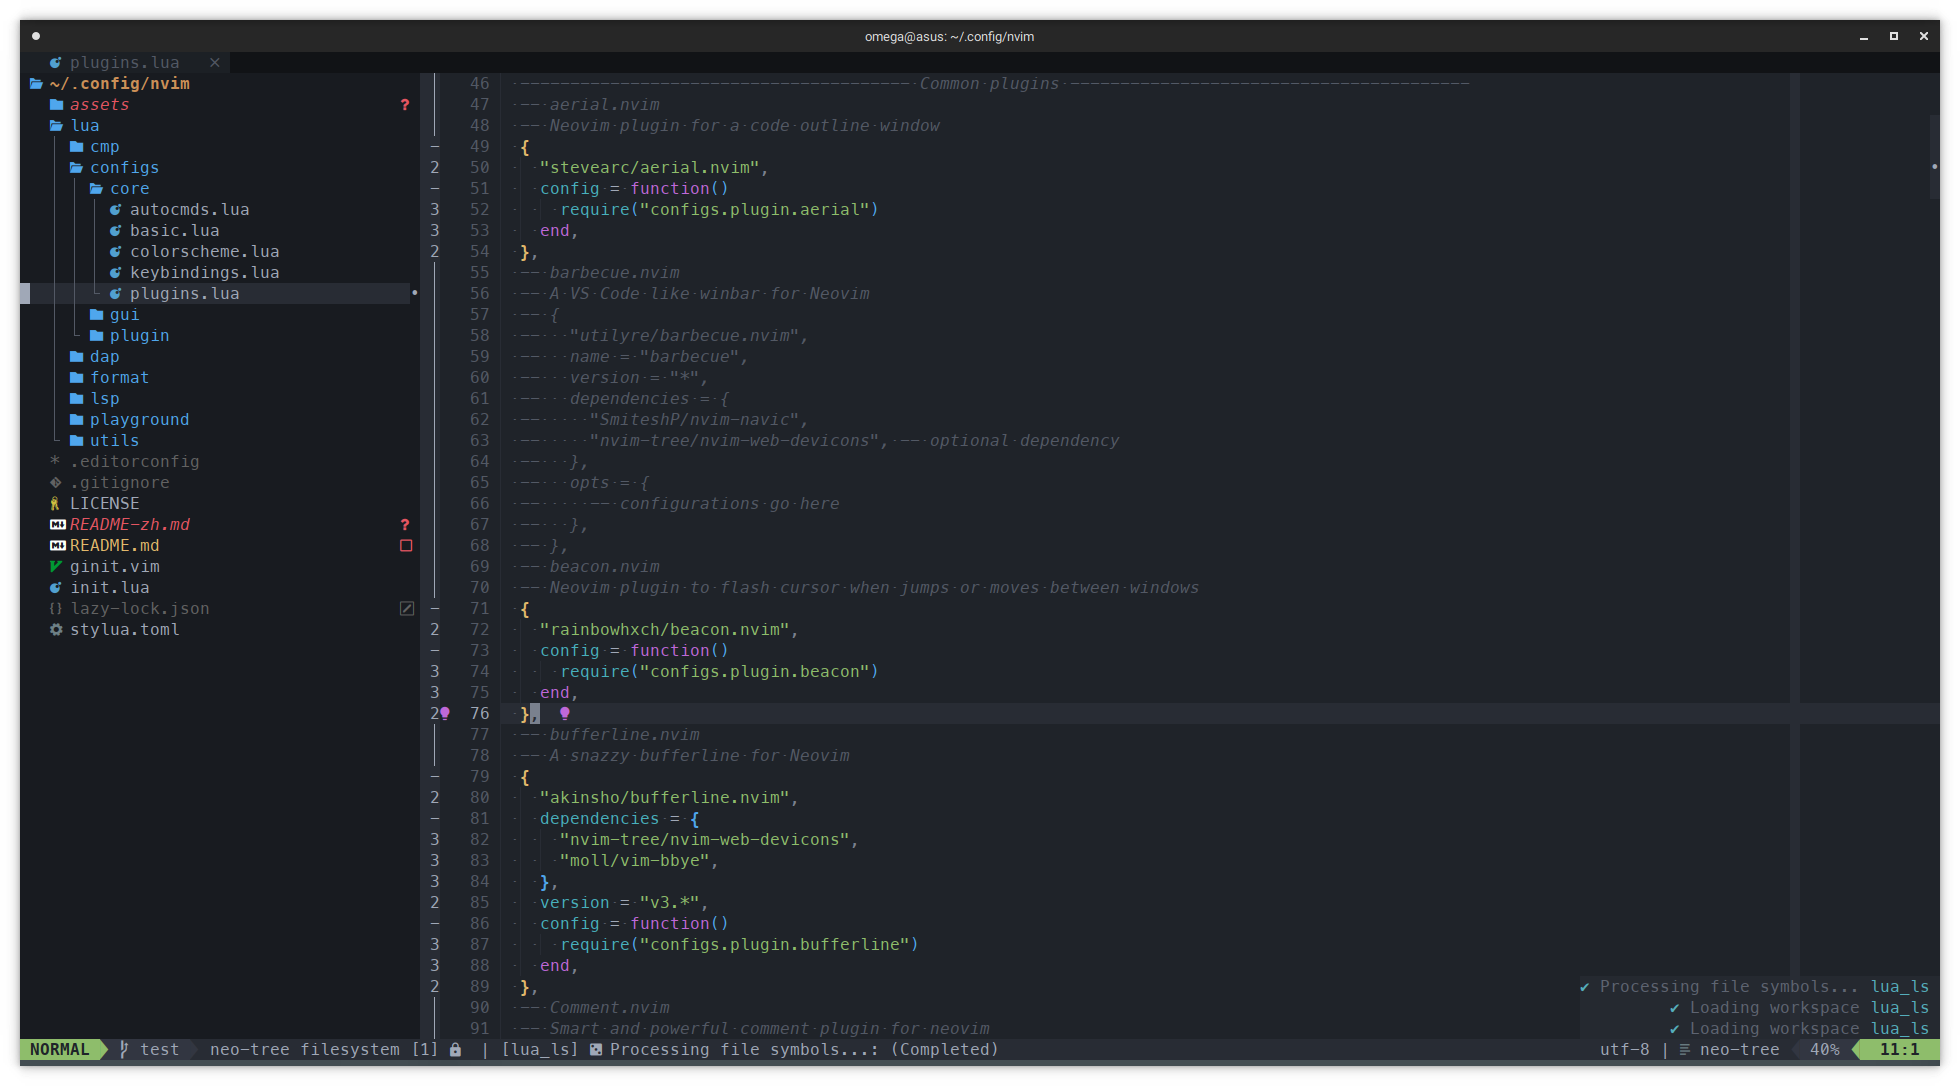This screenshot has height=1086, width=1960.
Task: Click the git modified square beside README.md
Action: [406, 546]
